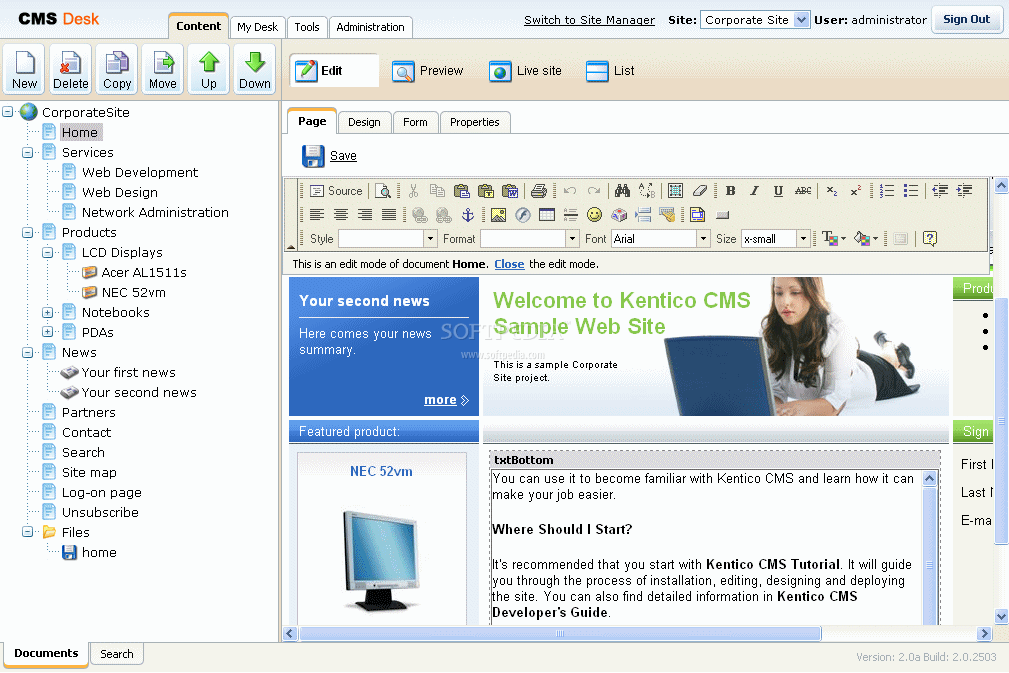
Task: Open Live site view
Action: tap(525, 71)
